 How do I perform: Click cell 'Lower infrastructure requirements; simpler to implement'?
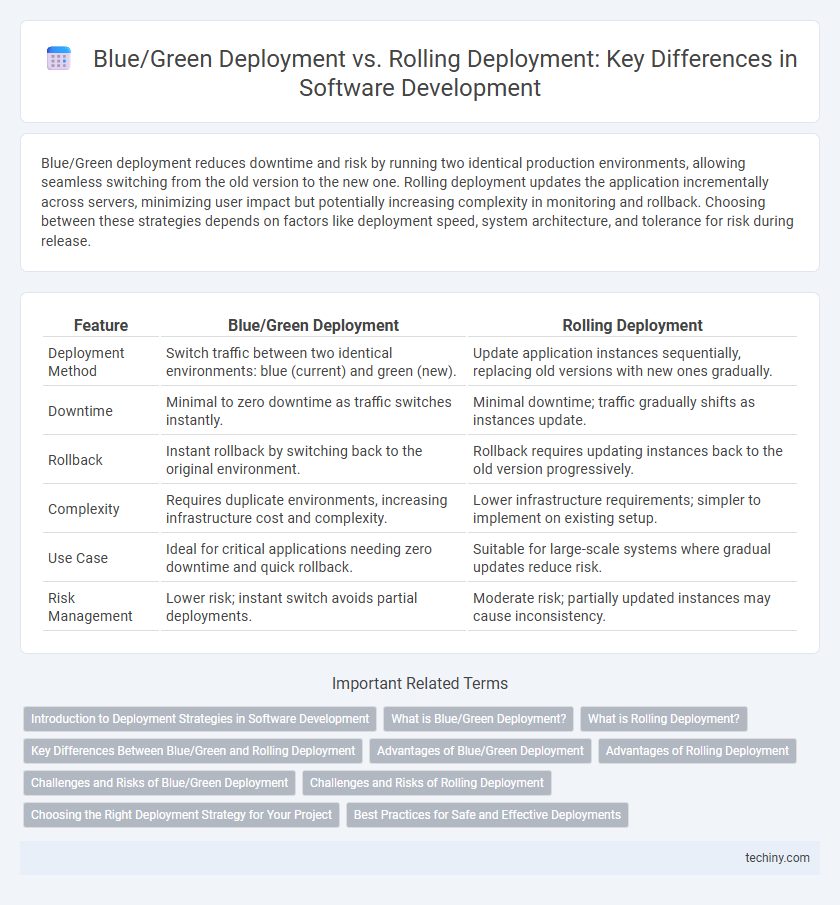coord(632,509)
